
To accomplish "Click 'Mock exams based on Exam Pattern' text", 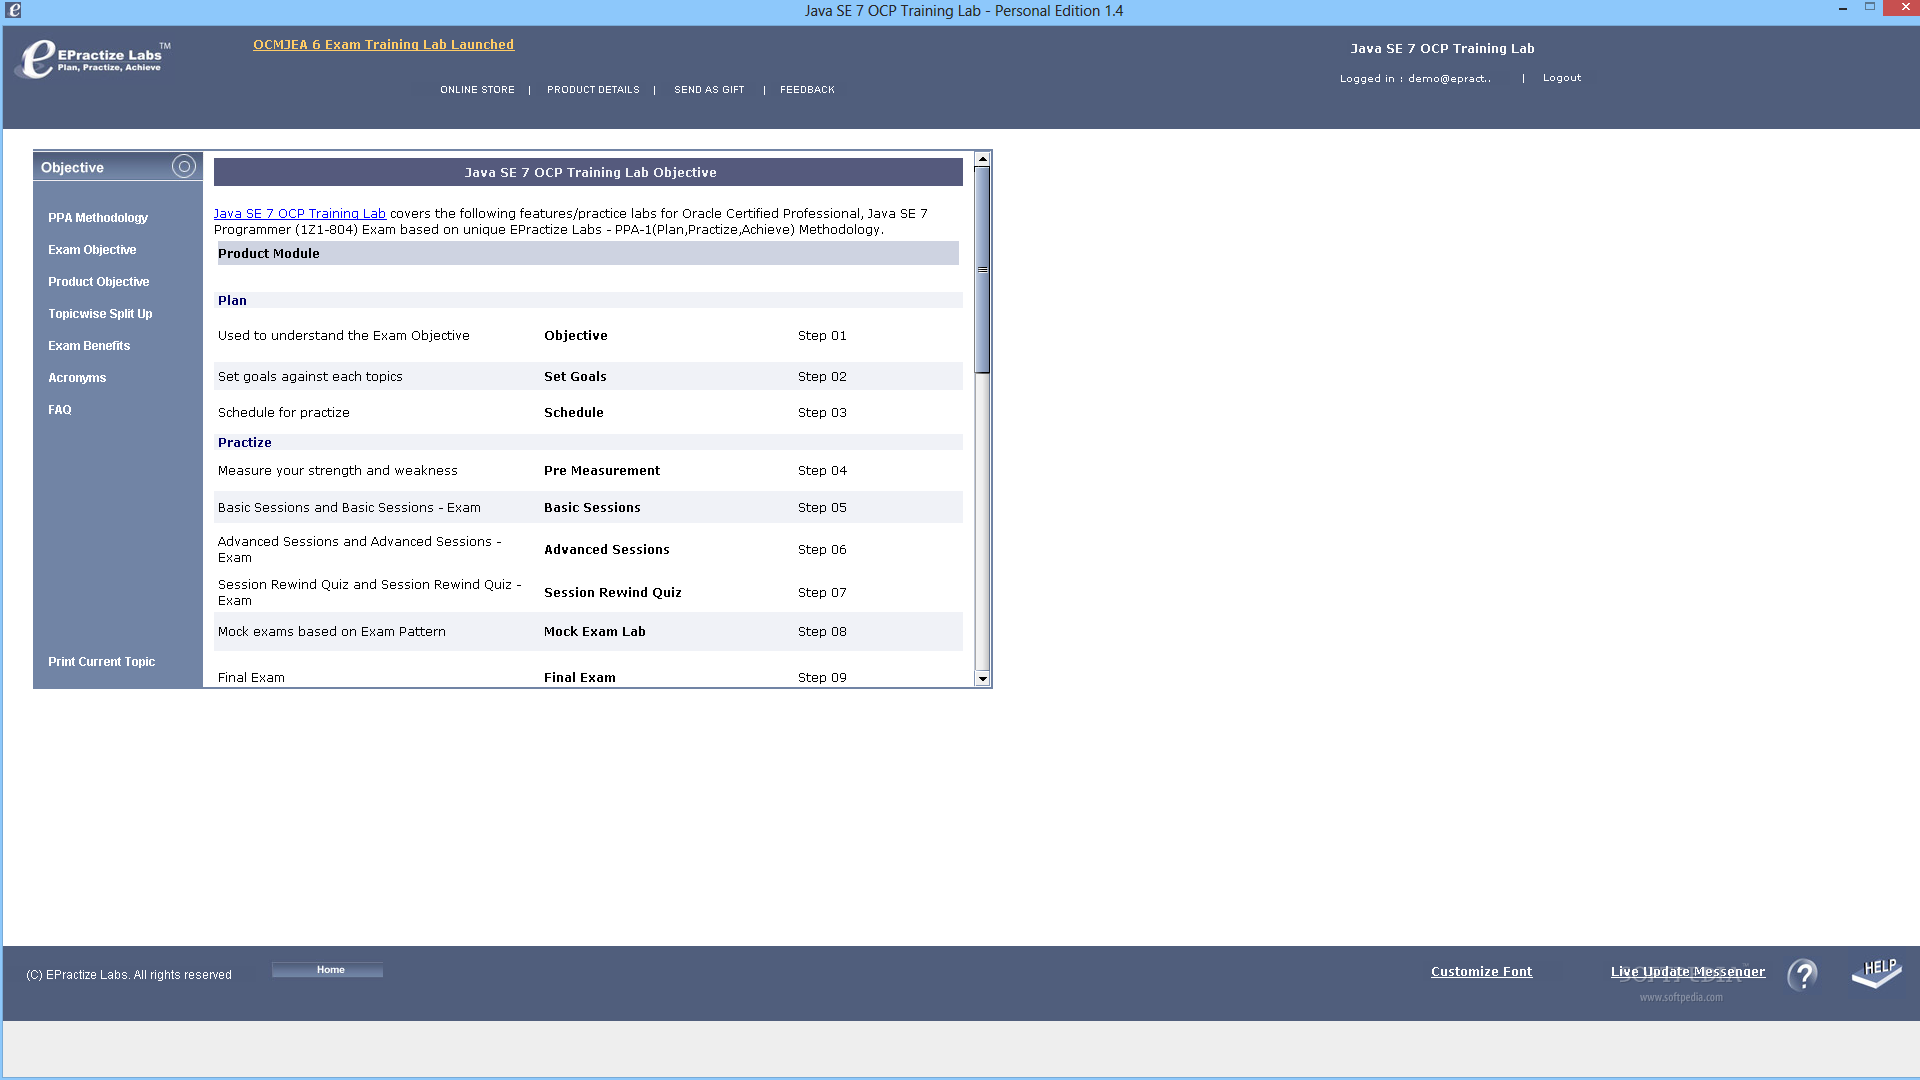I will point(332,632).
